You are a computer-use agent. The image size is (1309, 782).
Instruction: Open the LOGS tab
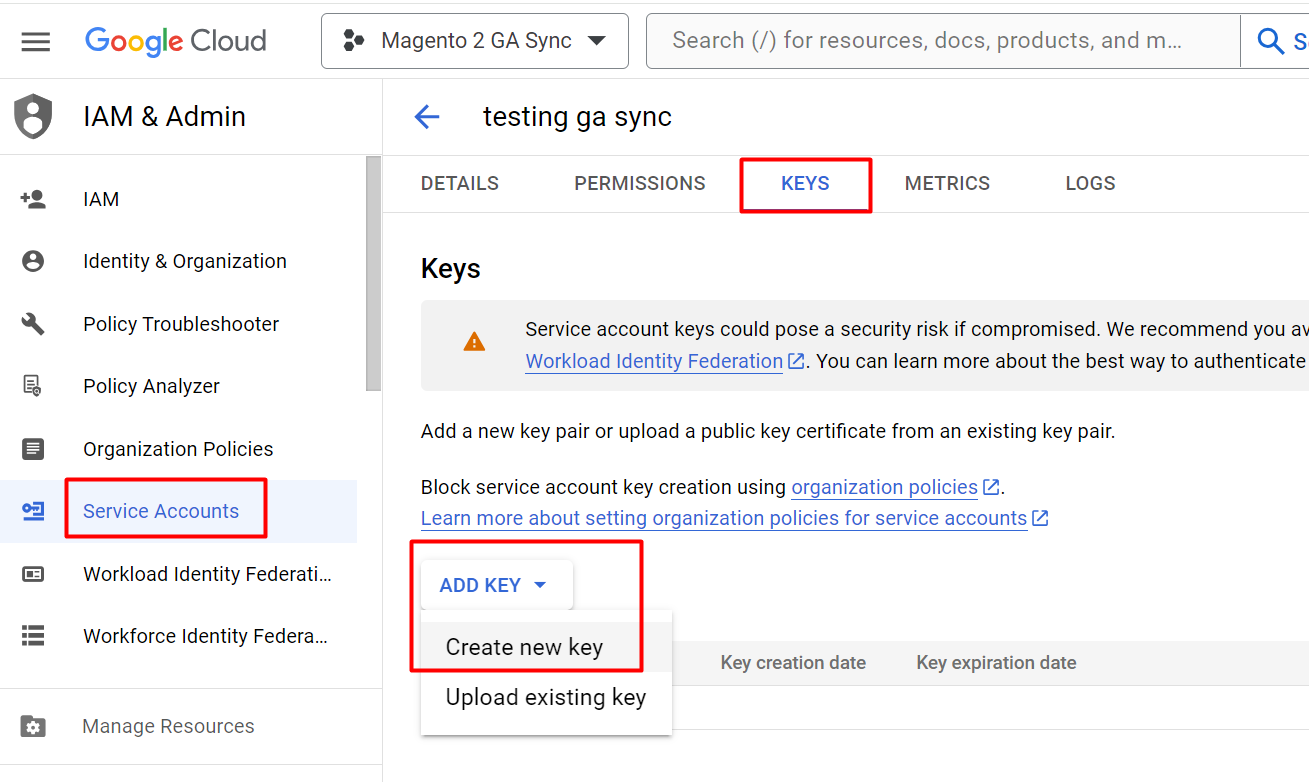[x=1090, y=183]
